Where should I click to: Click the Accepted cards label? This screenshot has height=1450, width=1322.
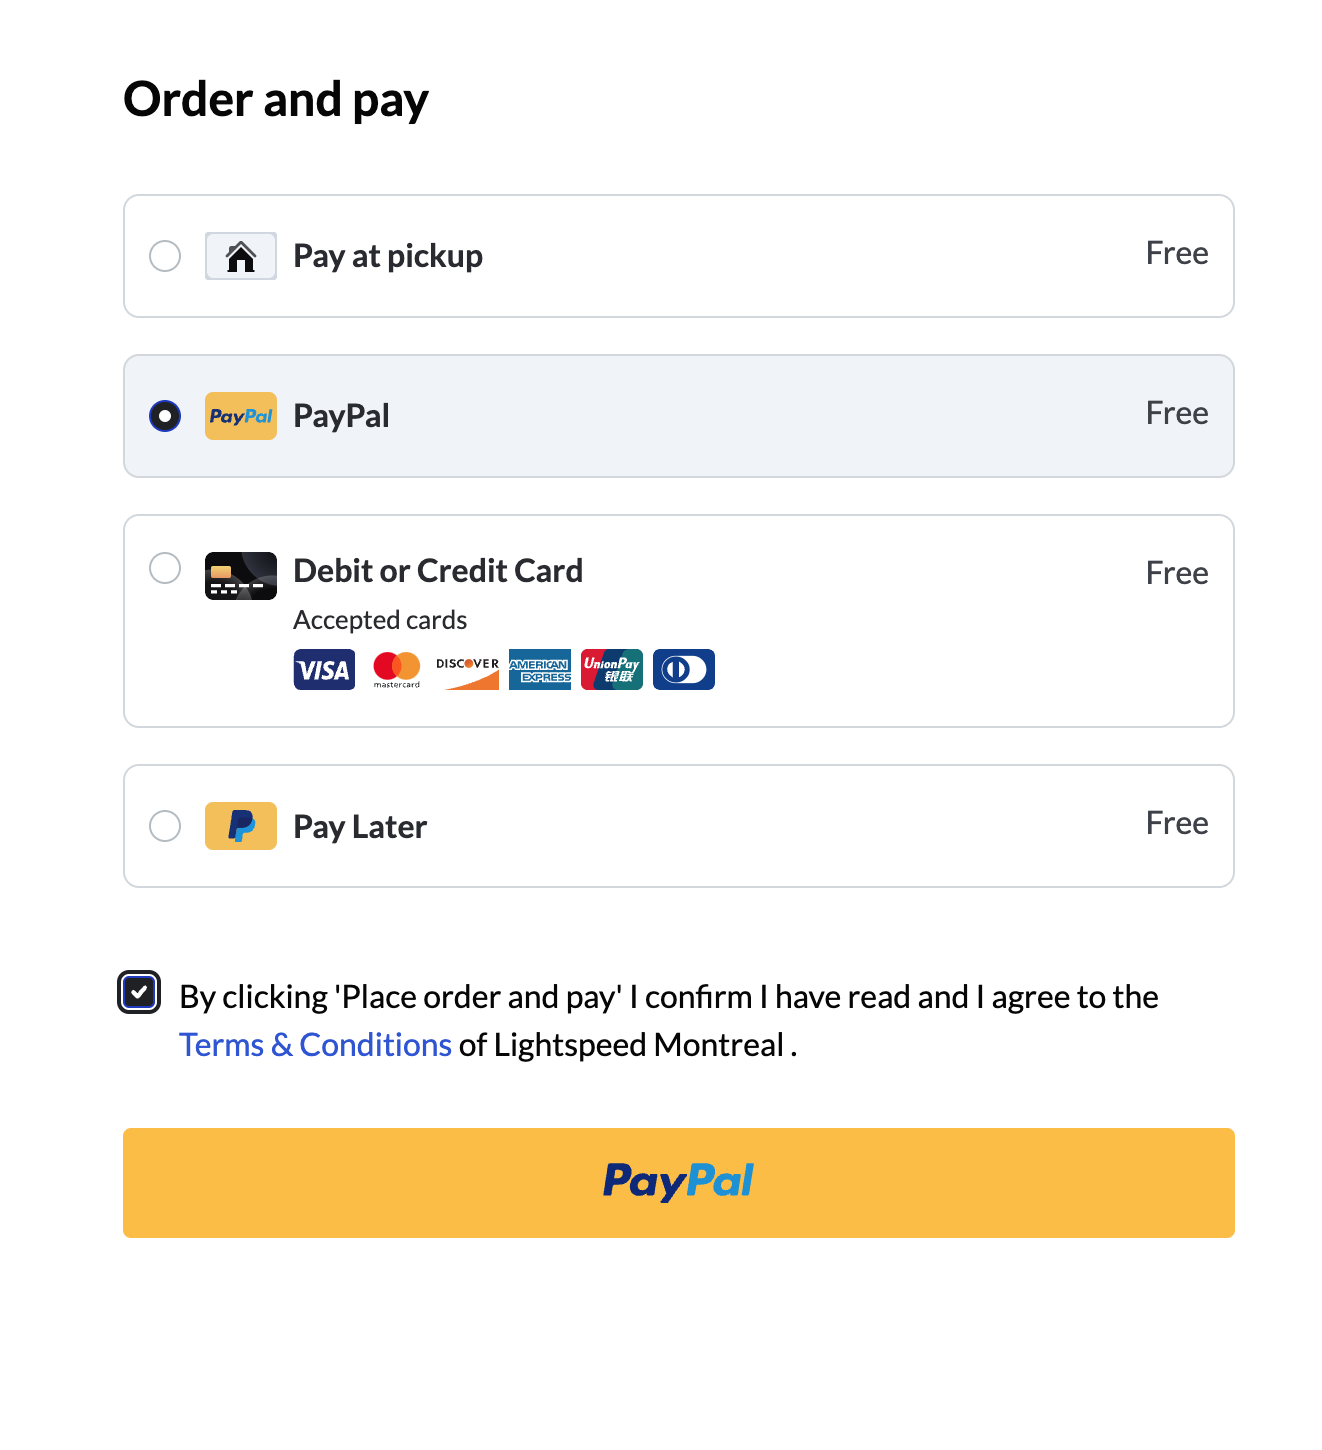pos(379,620)
